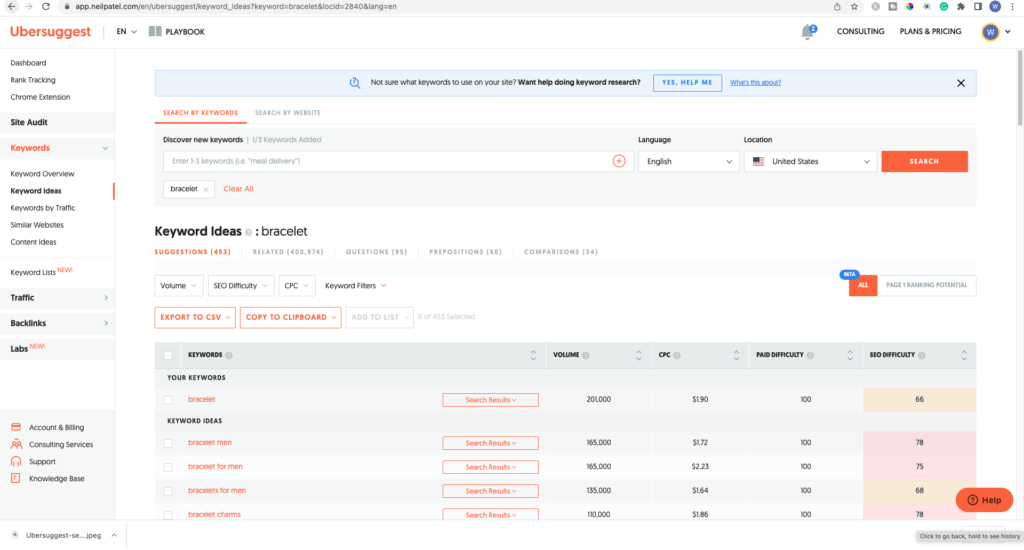The image size is (1024, 550).
Task: Open Search Results dropdown for bracelet men
Action: point(490,443)
